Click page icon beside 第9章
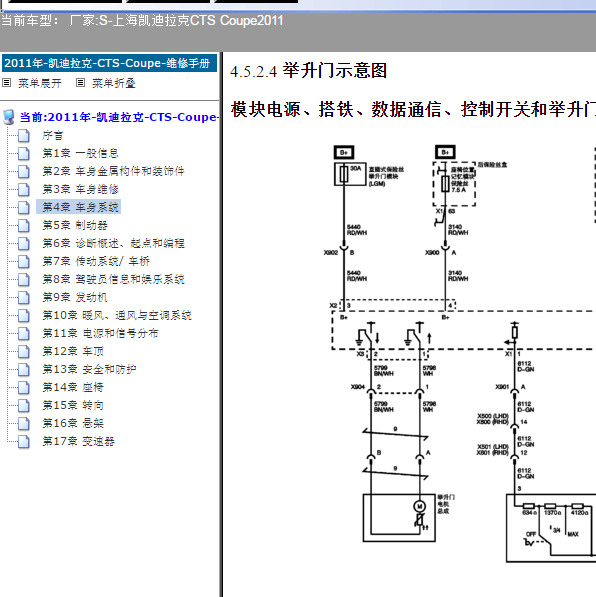Image resolution: width=596 pixels, height=597 pixels. point(24,297)
